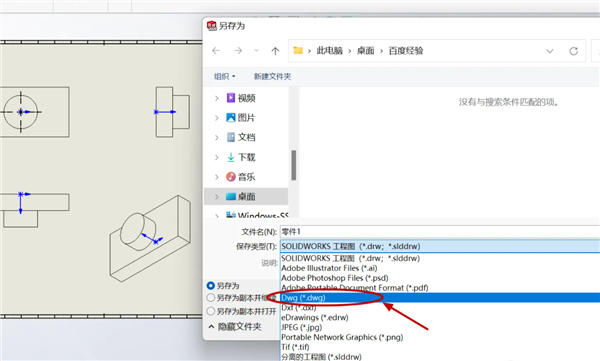Open the recent locations chevron
This screenshot has height=361, width=600.
256,51
